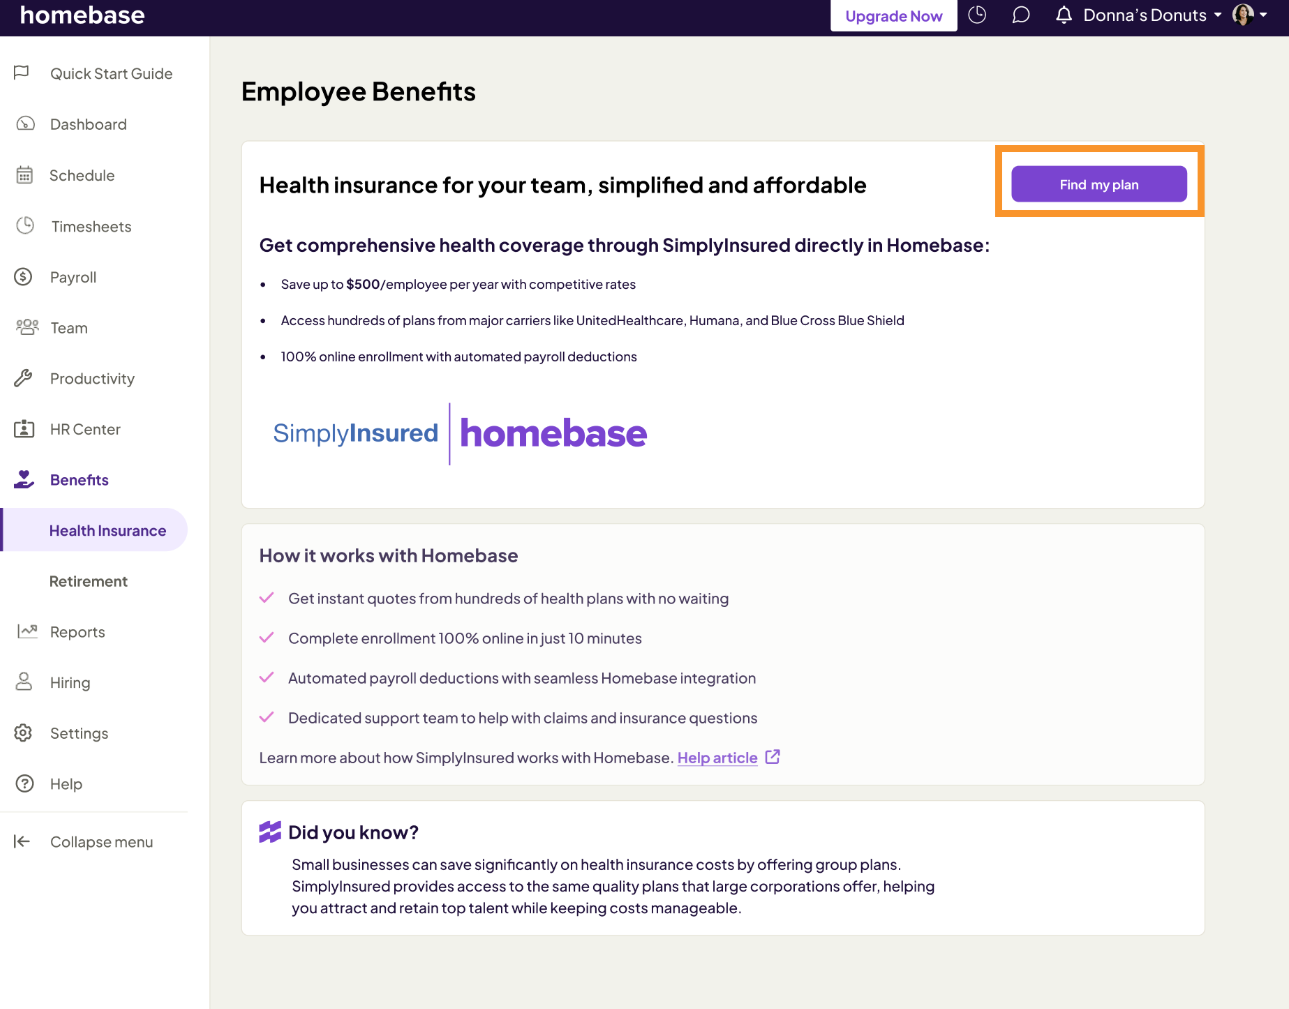Click the Employee Benefits page heading
The height and width of the screenshot is (1009, 1289).
pos(358,92)
